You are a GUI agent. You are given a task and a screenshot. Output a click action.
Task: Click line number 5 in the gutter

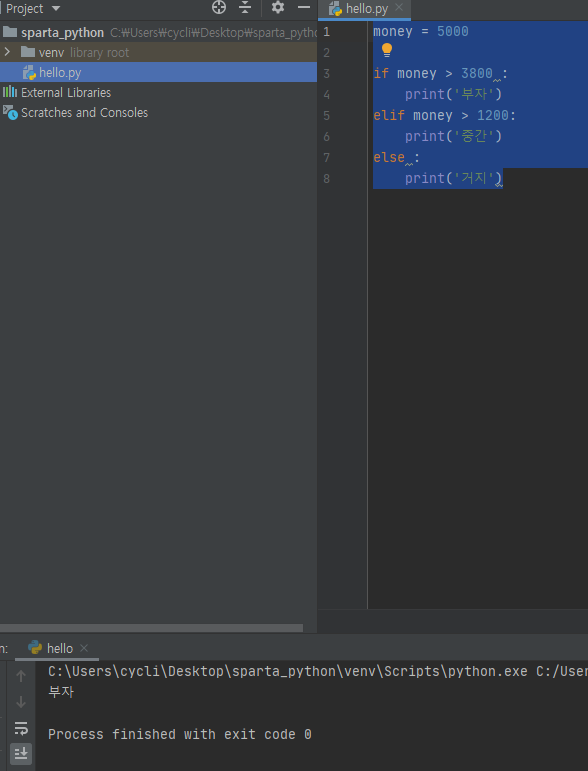[x=326, y=116]
